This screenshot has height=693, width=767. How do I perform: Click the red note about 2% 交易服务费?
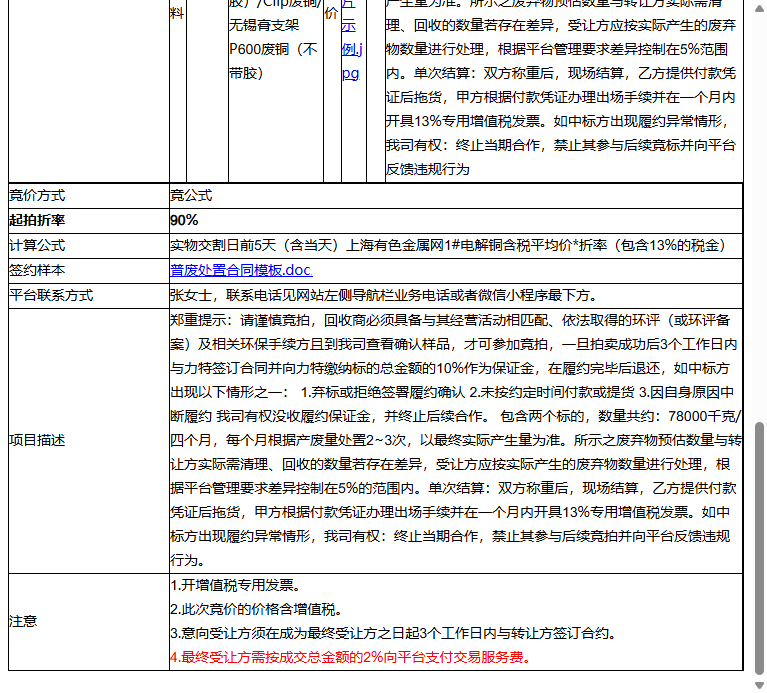click(x=351, y=657)
